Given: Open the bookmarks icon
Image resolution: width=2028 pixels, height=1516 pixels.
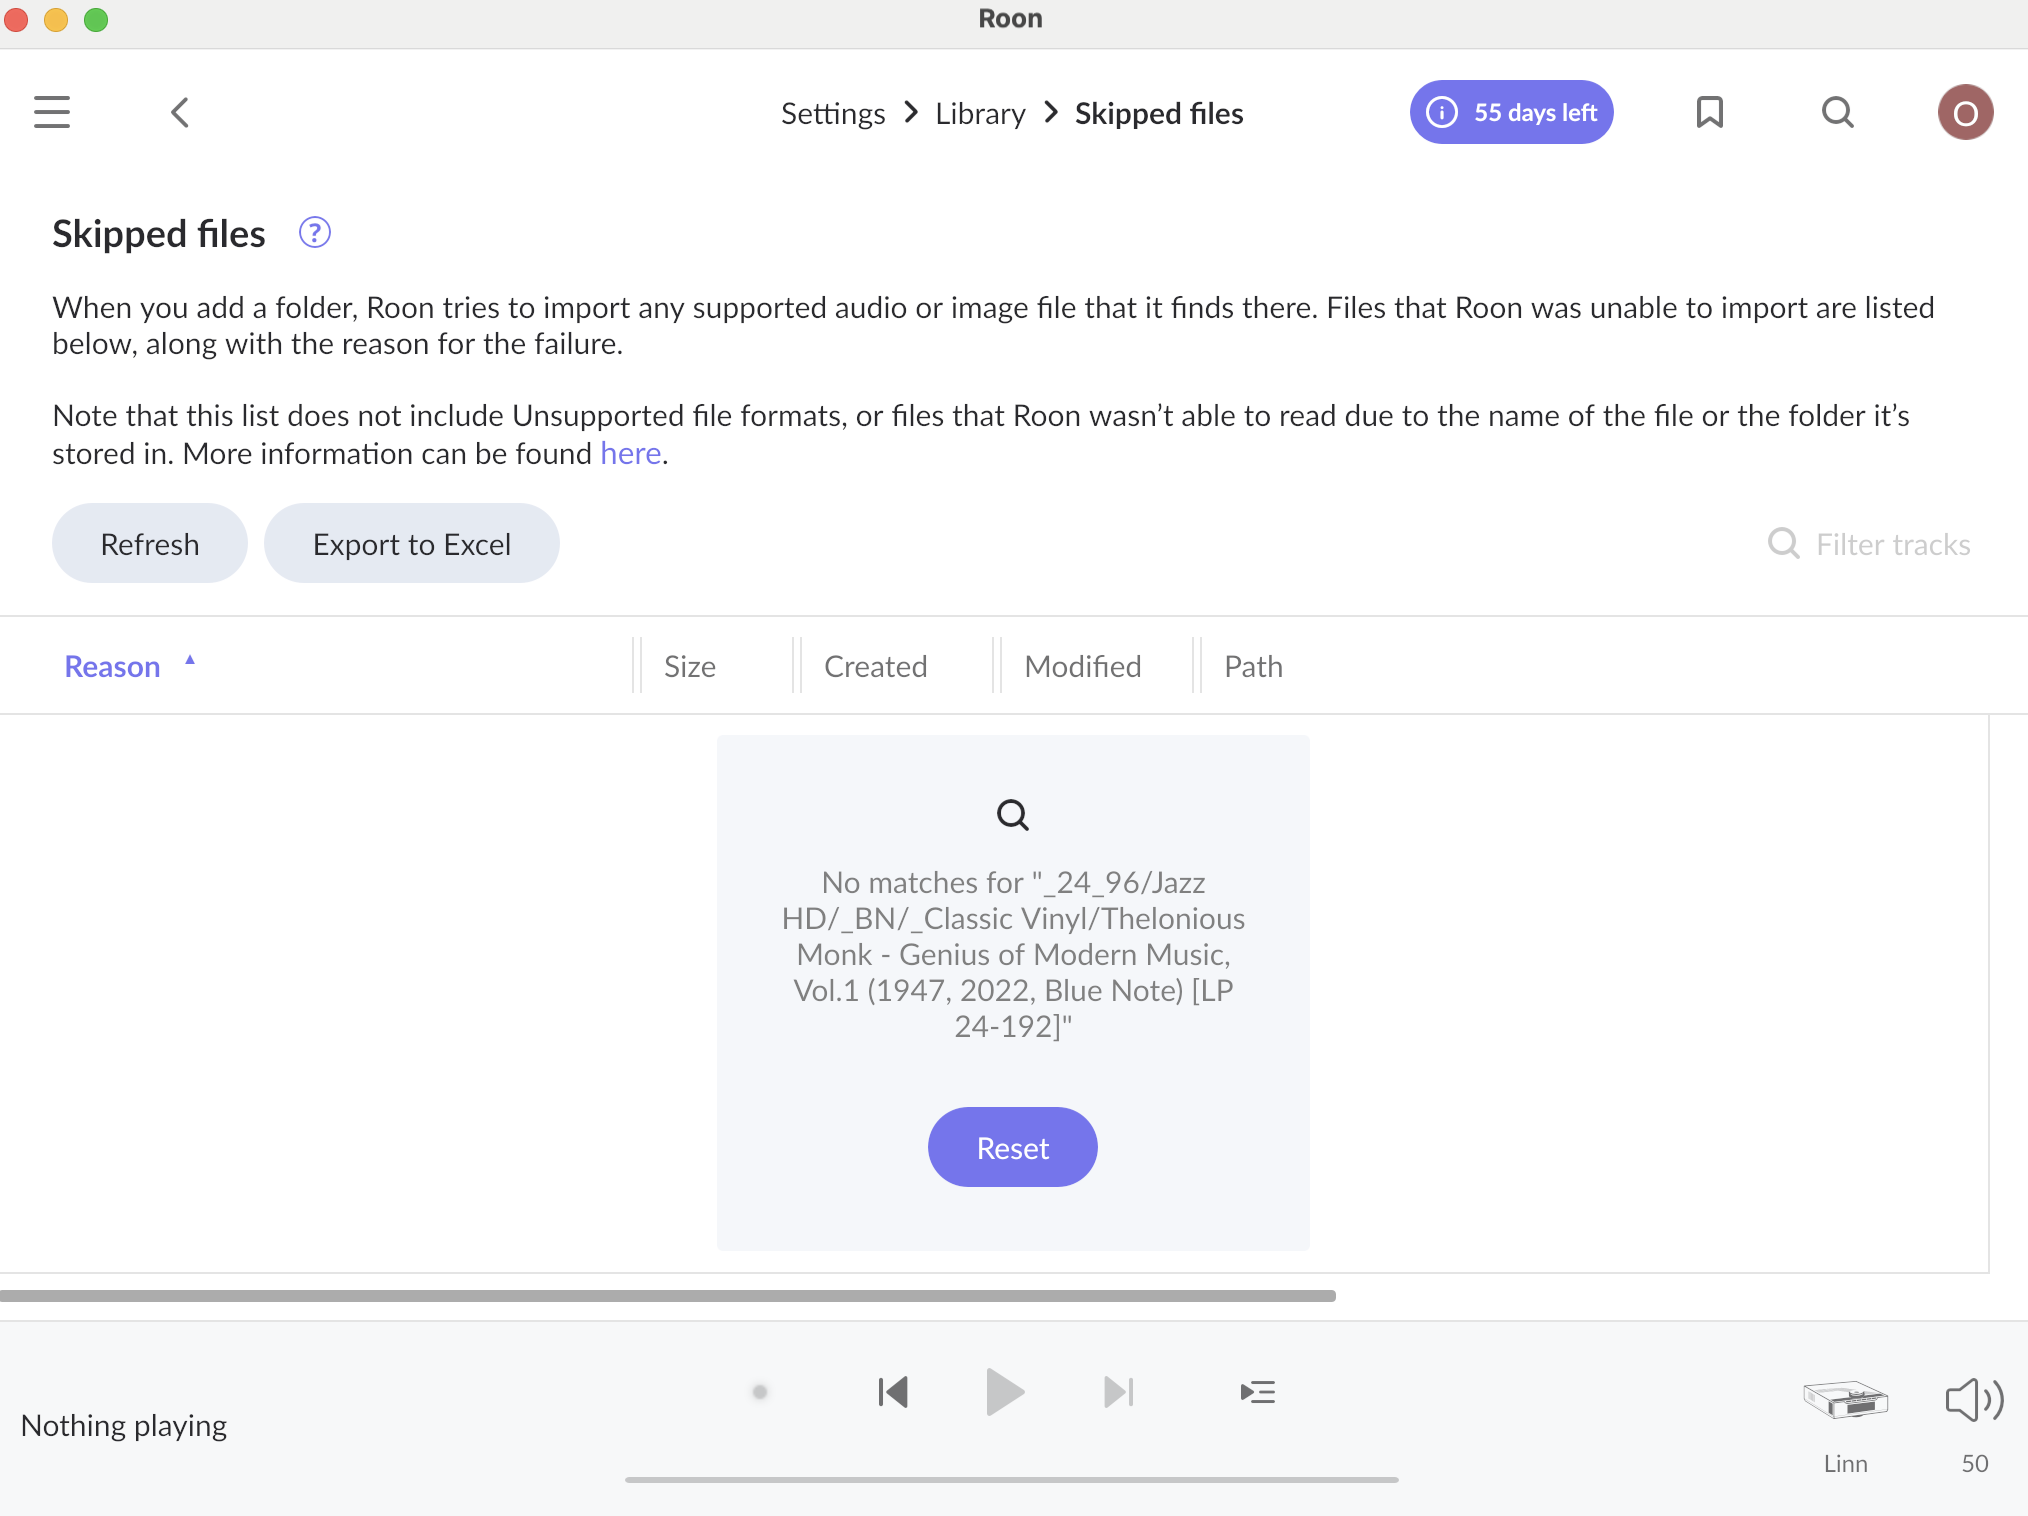Looking at the screenshot, I should tap(1710, 112).
